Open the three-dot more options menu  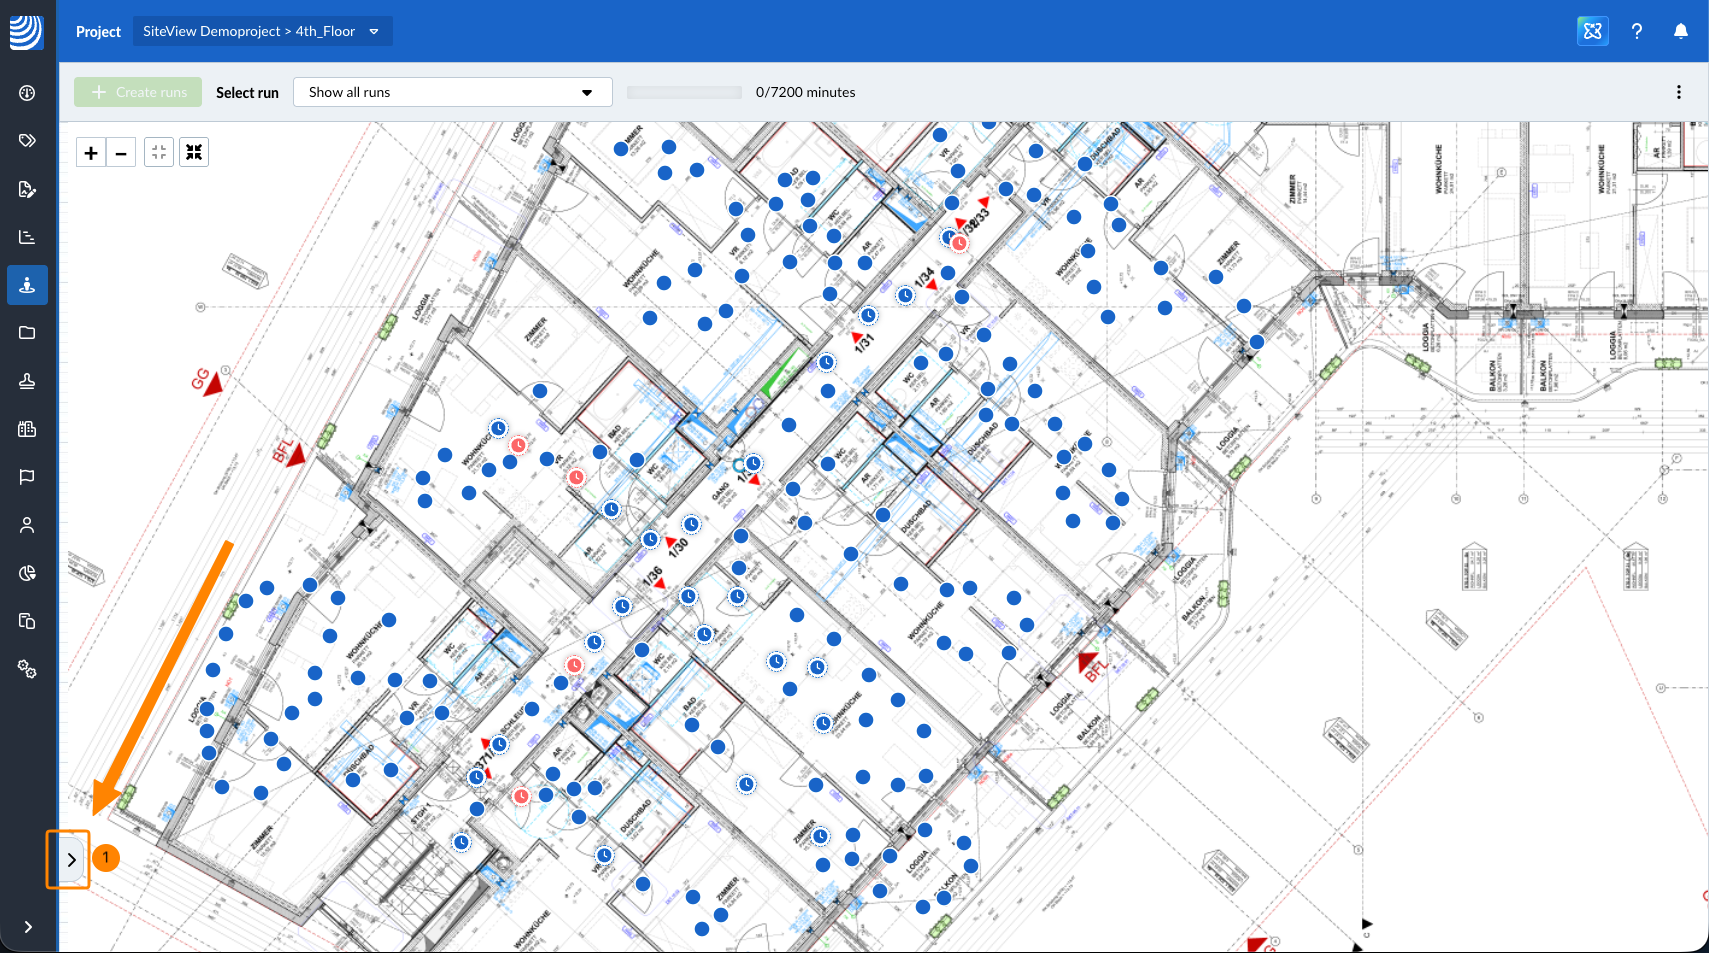(1679, 92)
